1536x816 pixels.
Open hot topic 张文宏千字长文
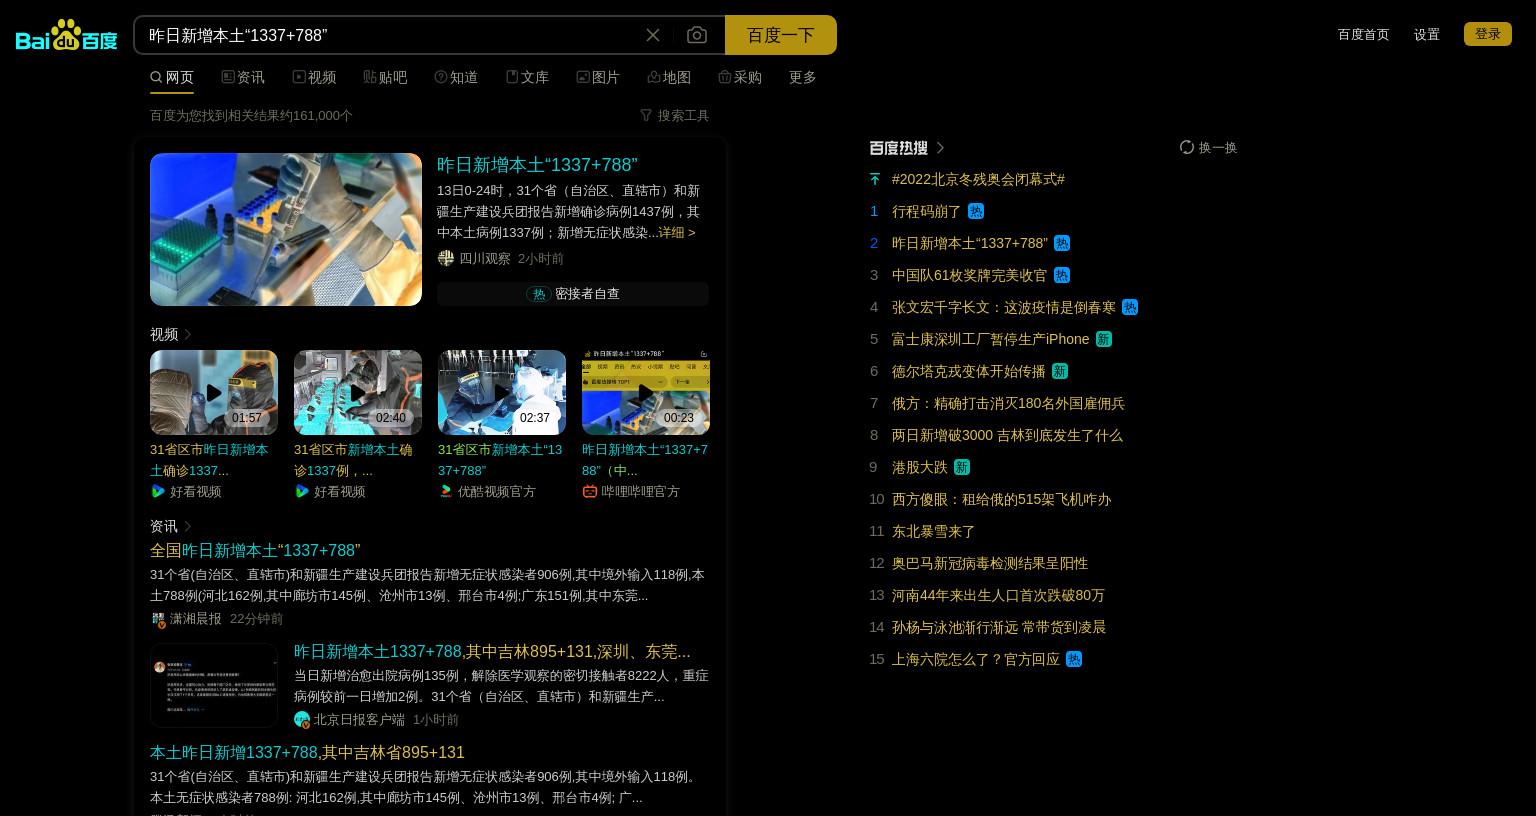pos(1004,307)
